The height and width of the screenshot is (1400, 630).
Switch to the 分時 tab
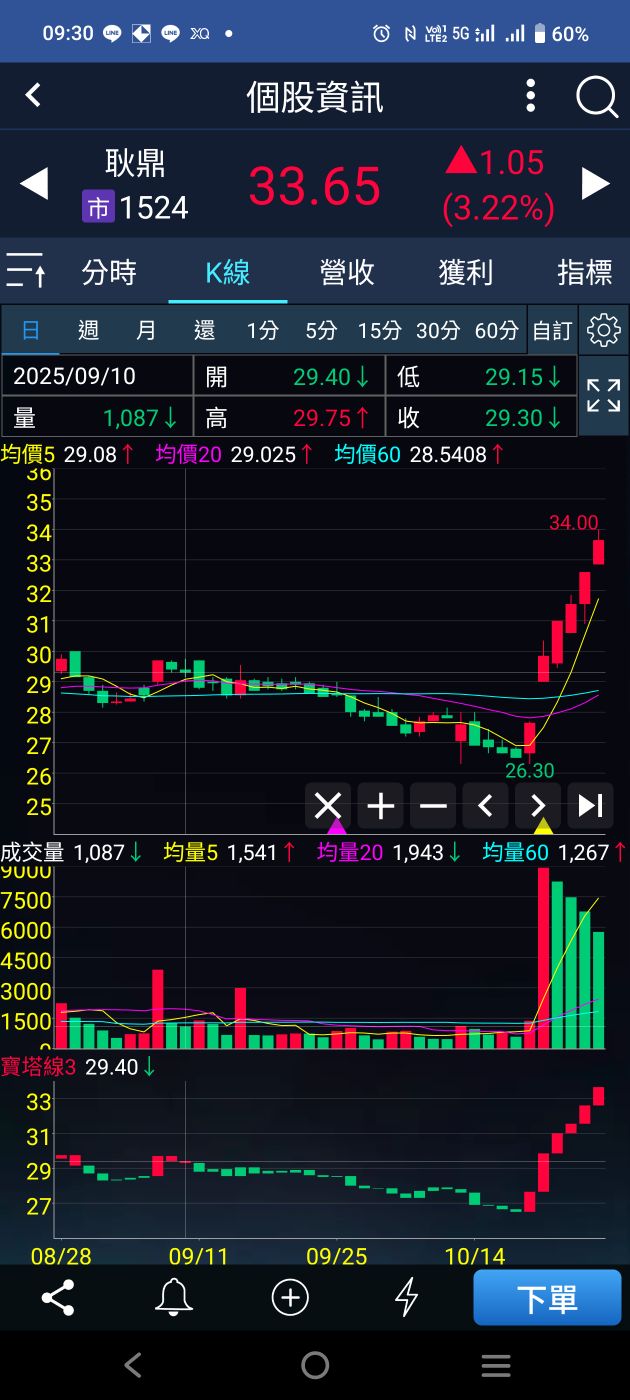pyautogui.click(x=109, y=272)
